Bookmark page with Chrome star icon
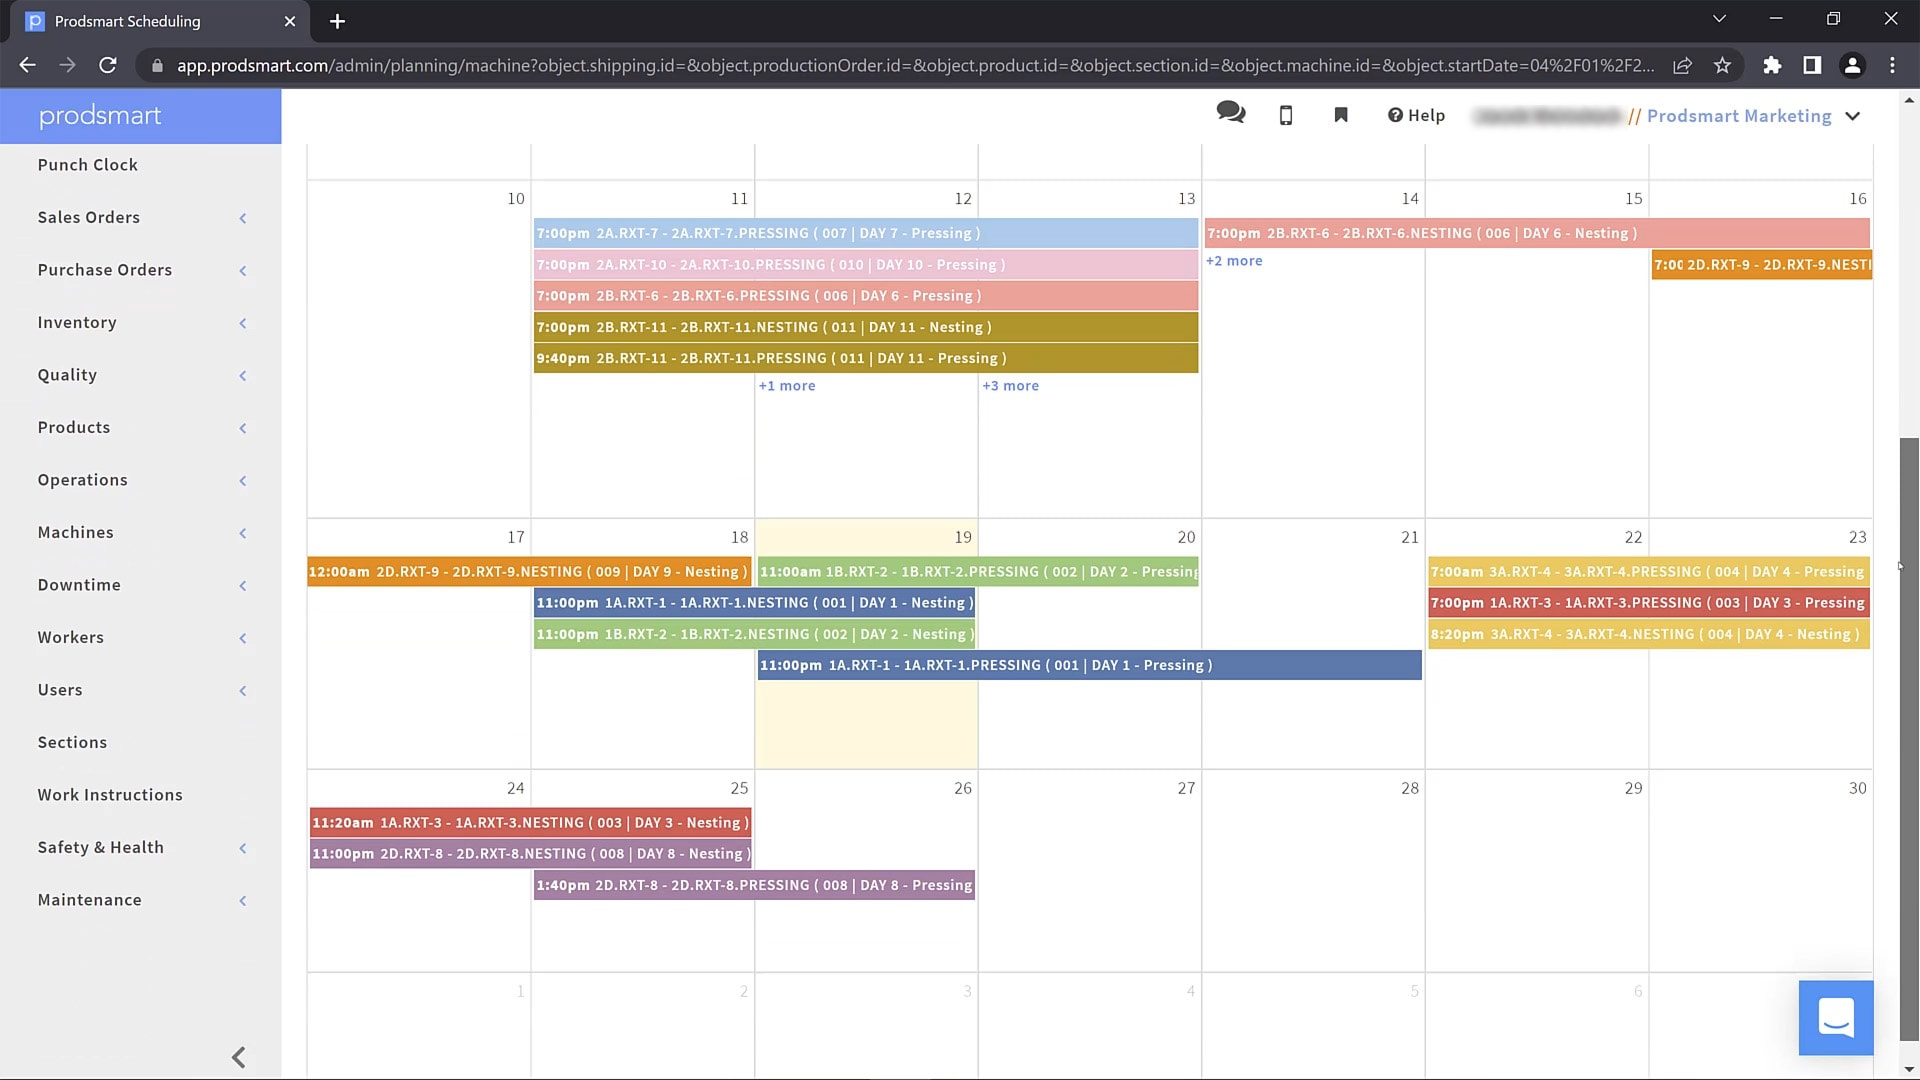Viewport: 1920px width, 1080px height. 1722,65
